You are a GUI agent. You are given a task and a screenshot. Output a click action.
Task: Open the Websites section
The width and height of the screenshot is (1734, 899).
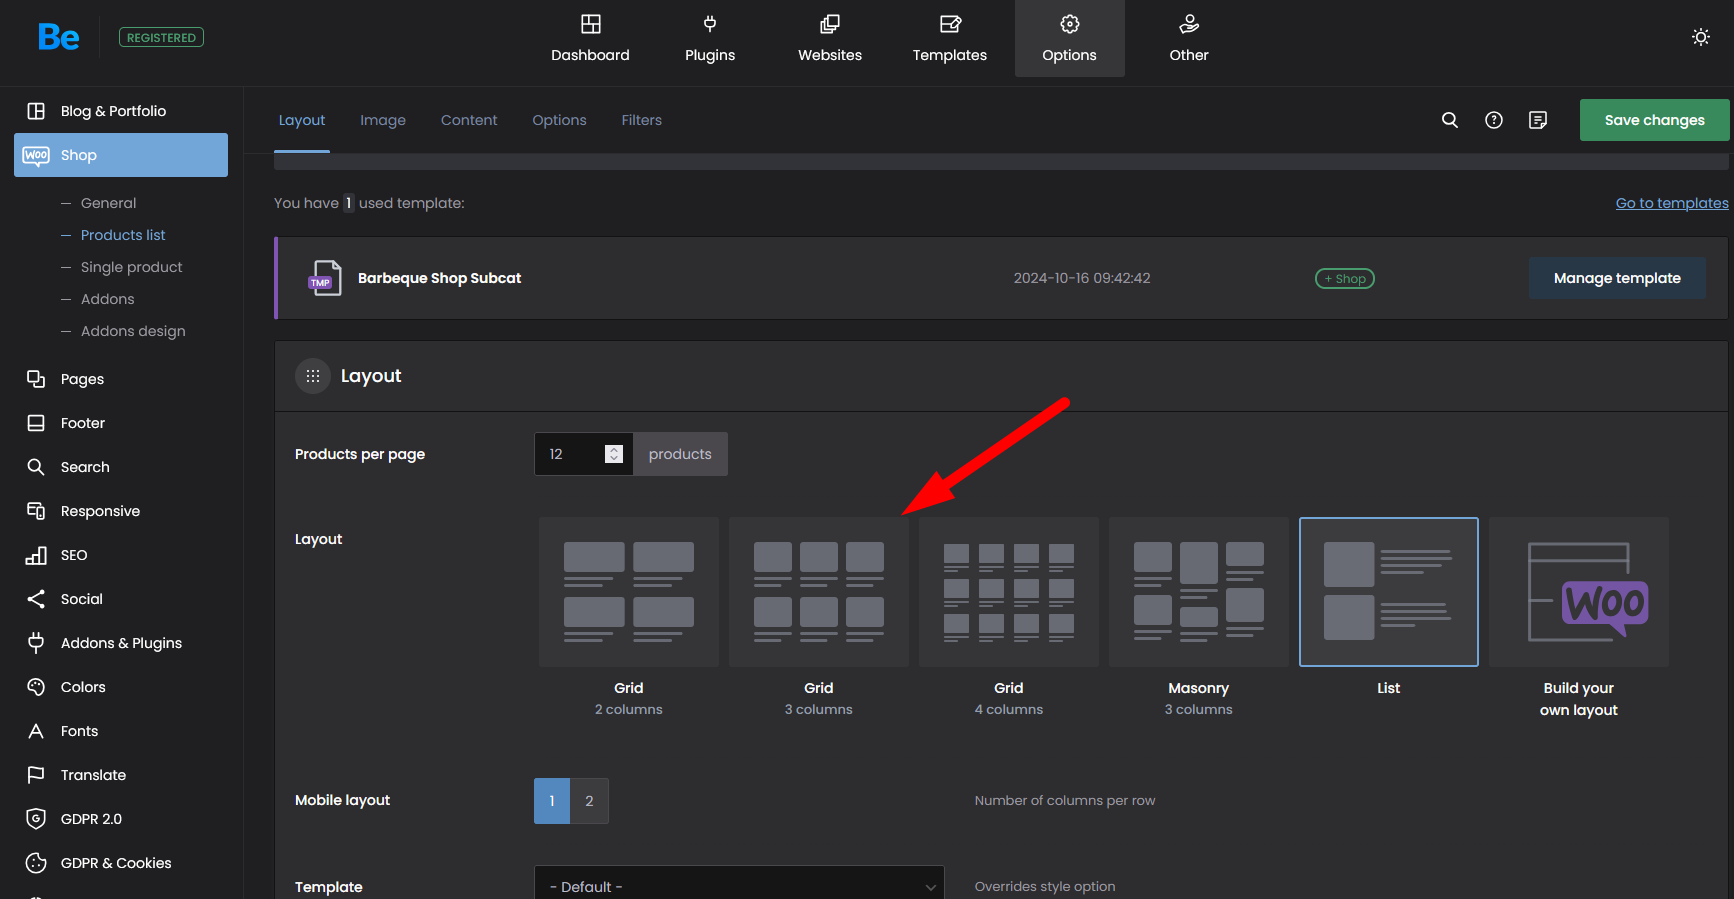pos(830,39)
